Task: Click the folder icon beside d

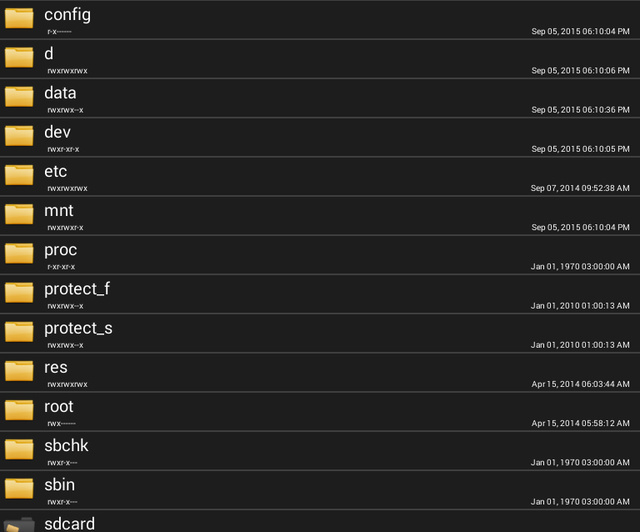Action: pos(19,56)
